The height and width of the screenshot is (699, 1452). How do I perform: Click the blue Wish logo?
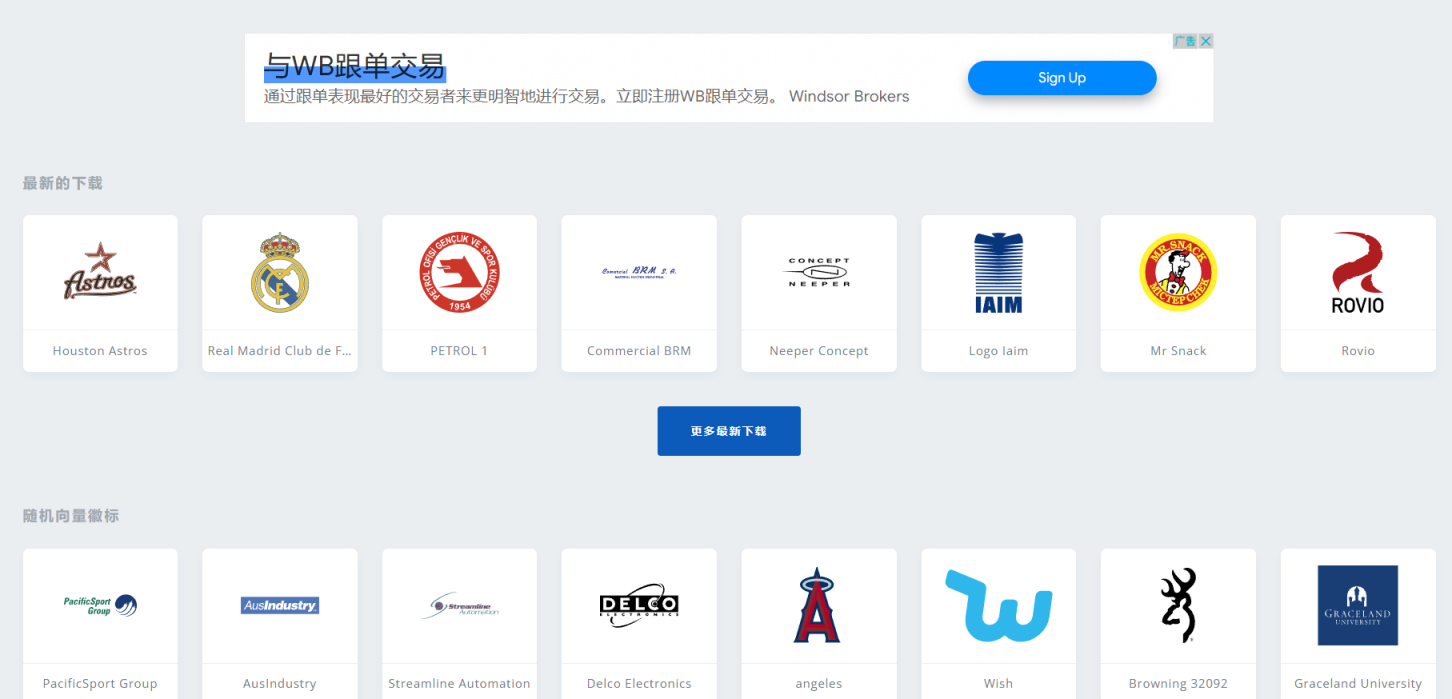tap(998, 605)
